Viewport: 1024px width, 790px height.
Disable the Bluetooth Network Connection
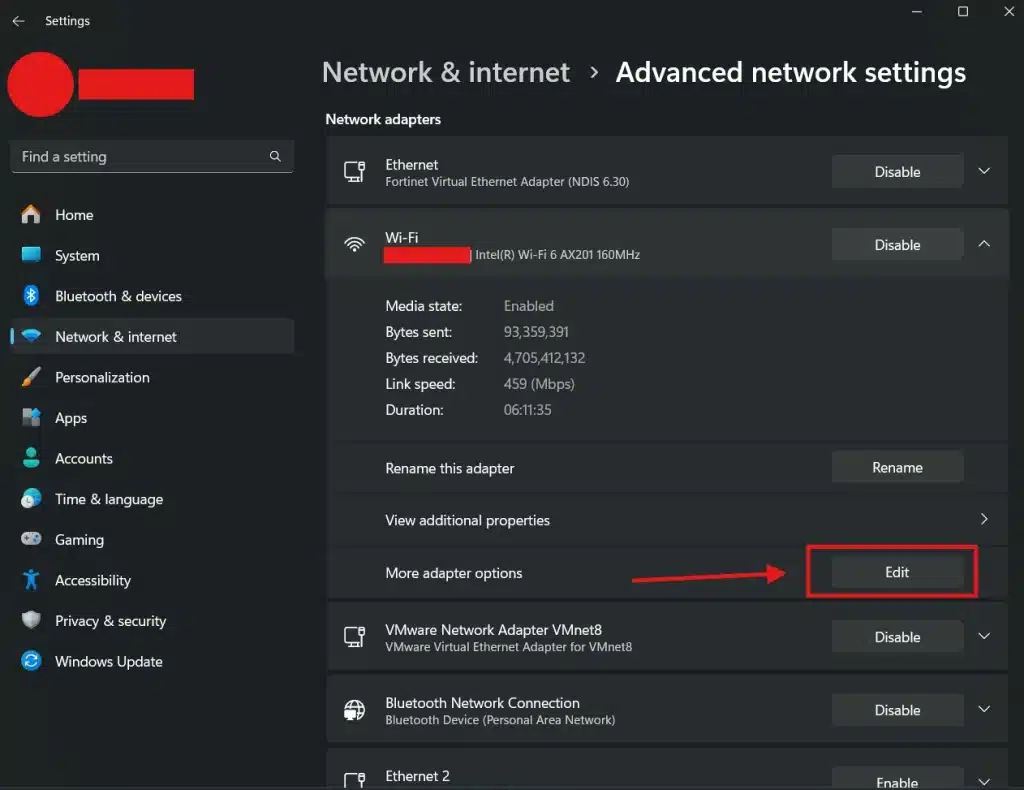[x=897, y=710]
